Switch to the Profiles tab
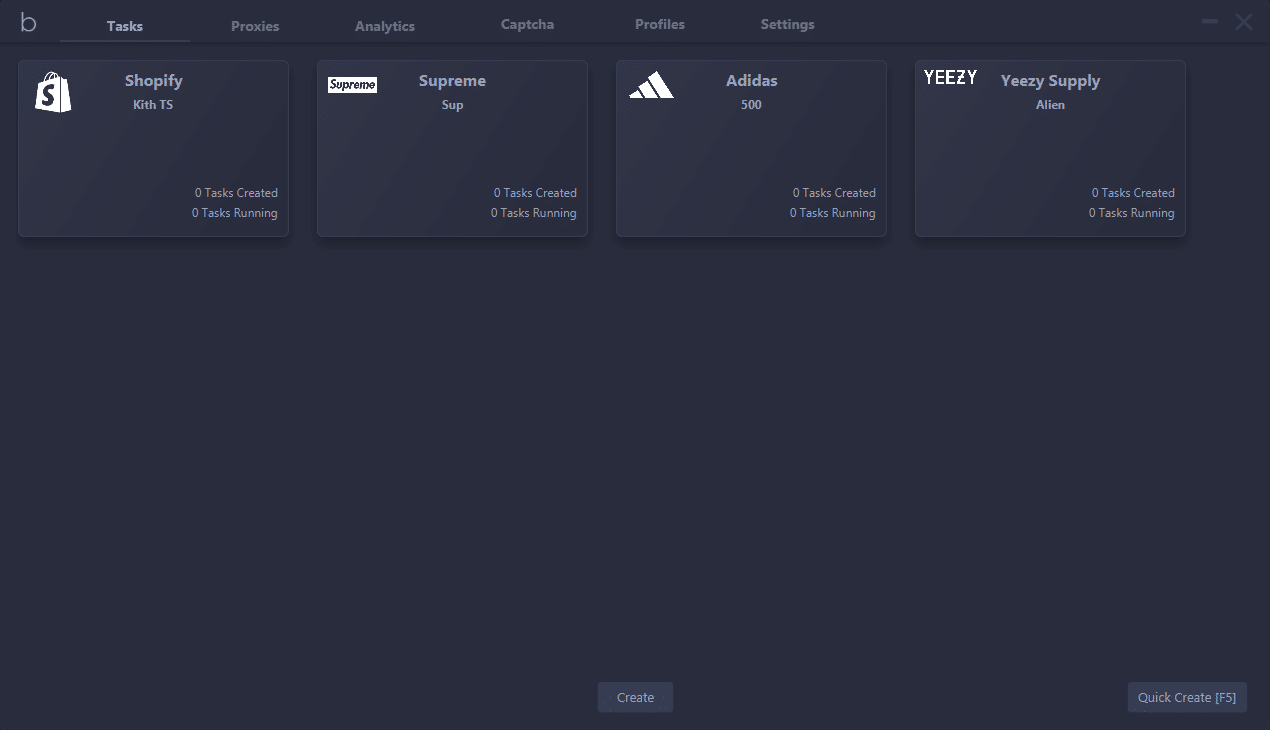Viewport: 1270px width, 730px height. 660,24
